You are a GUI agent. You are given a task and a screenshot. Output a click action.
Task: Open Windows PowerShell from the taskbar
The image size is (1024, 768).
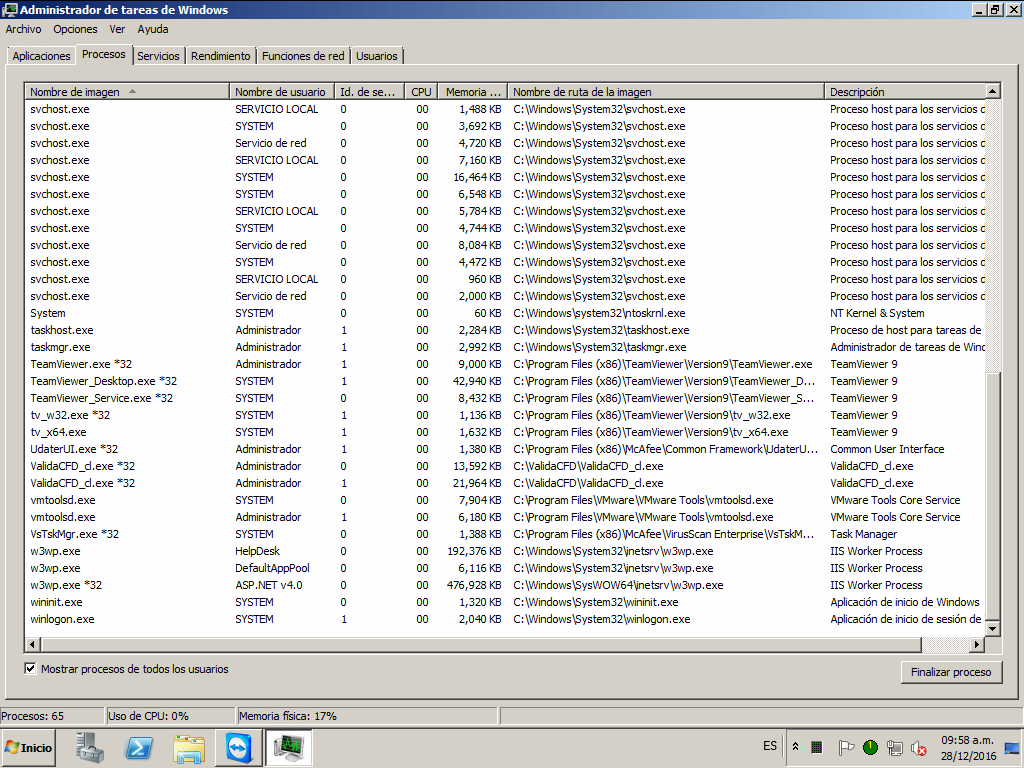tap(139, 748)
